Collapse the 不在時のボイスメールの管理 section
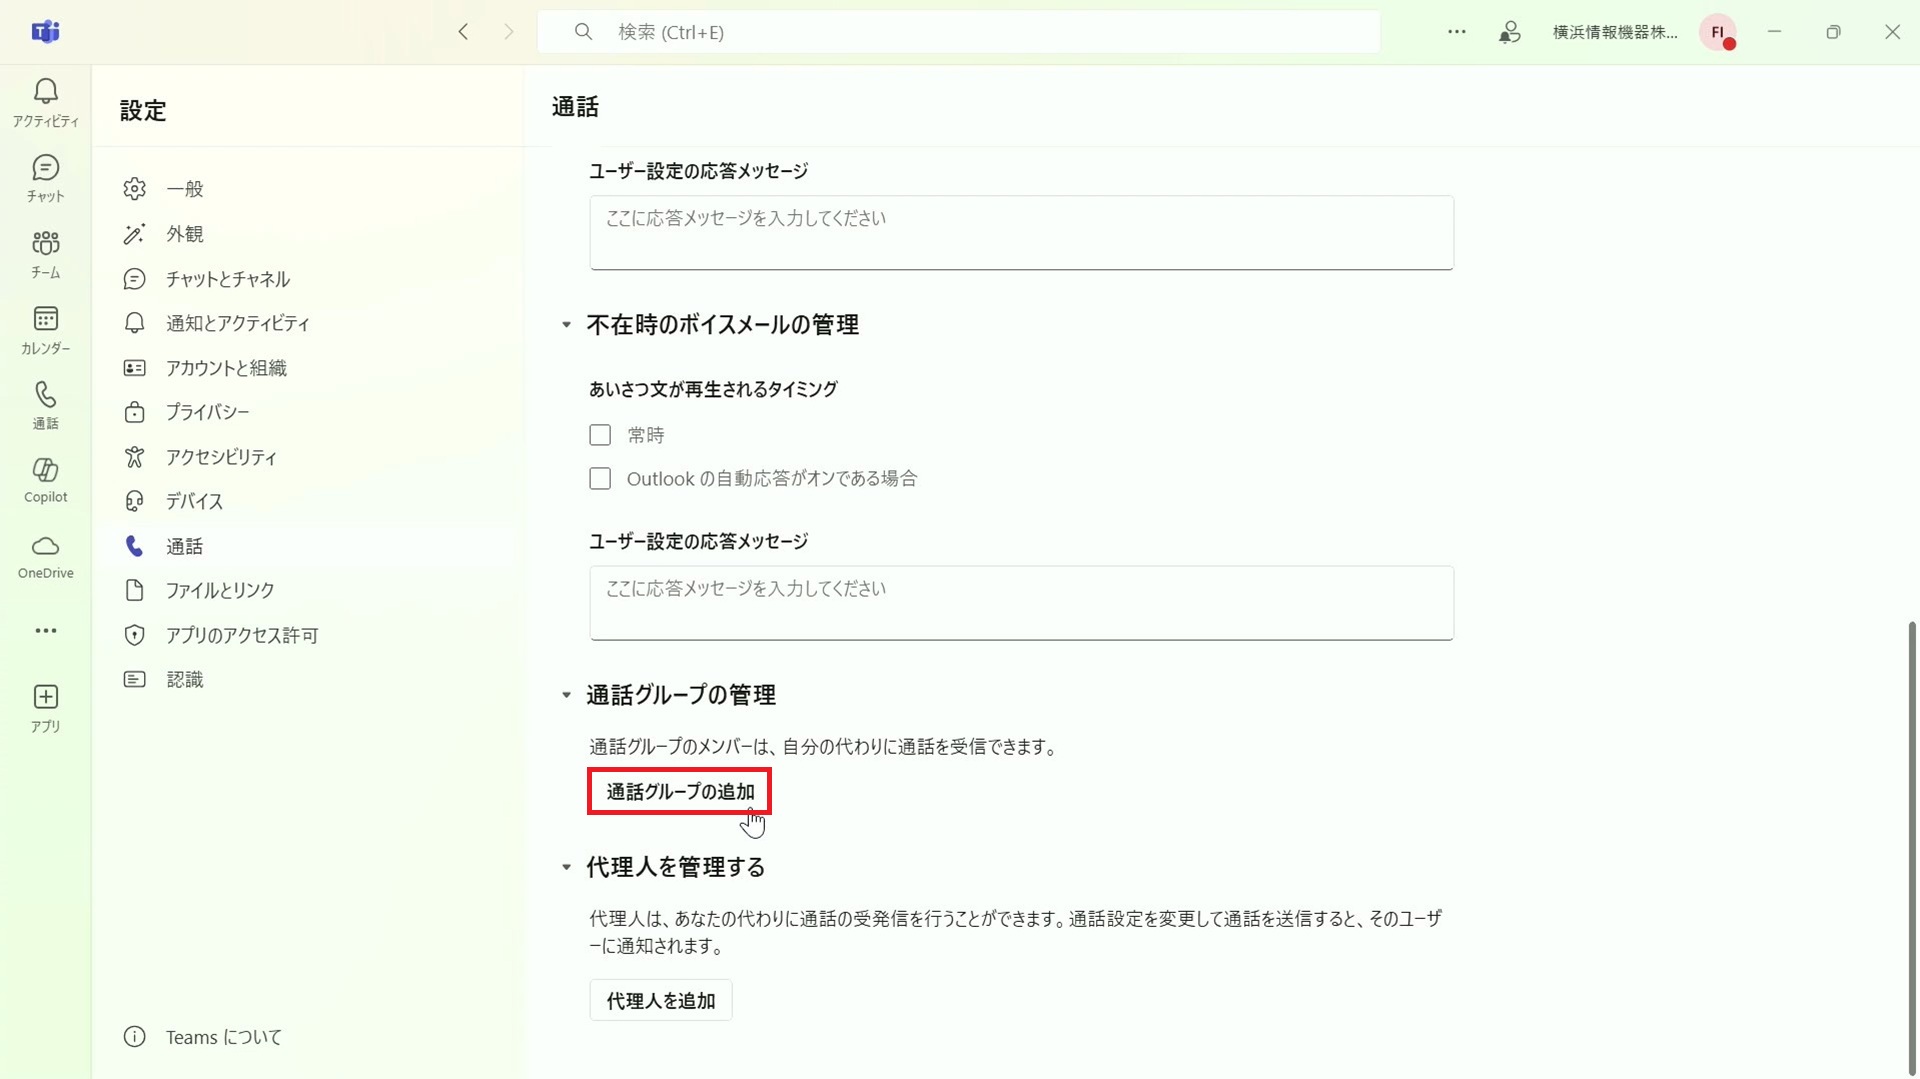This screenshot has width=1920, height=1079. tap(566, 325)
